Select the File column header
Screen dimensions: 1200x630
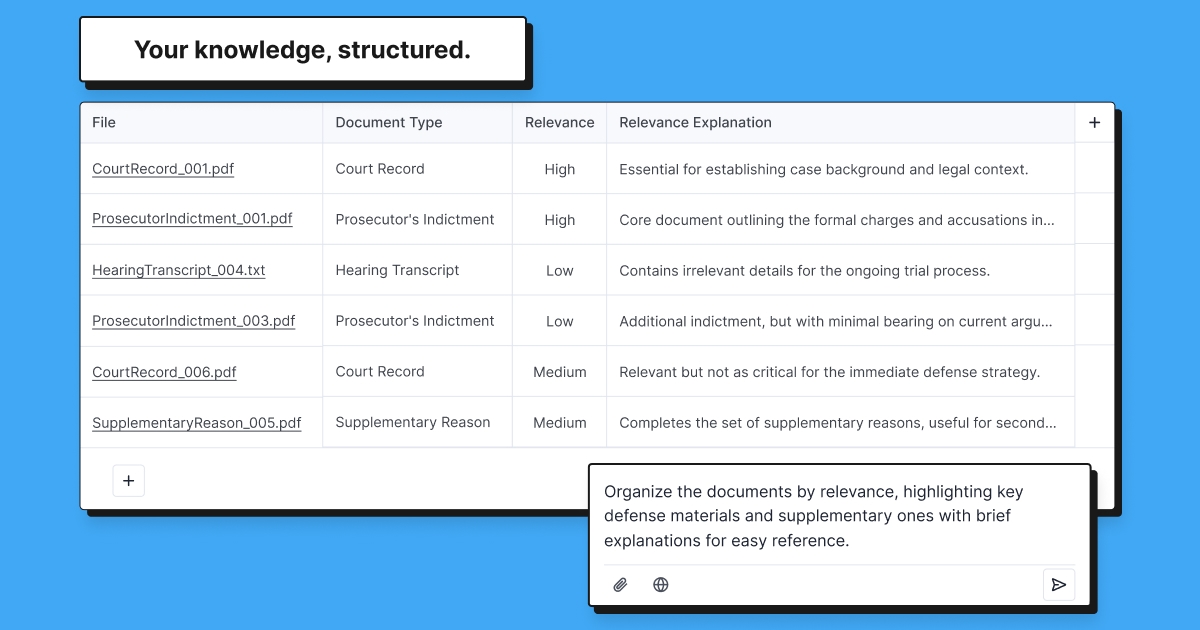pyautogui.click(x=202, y=123)
